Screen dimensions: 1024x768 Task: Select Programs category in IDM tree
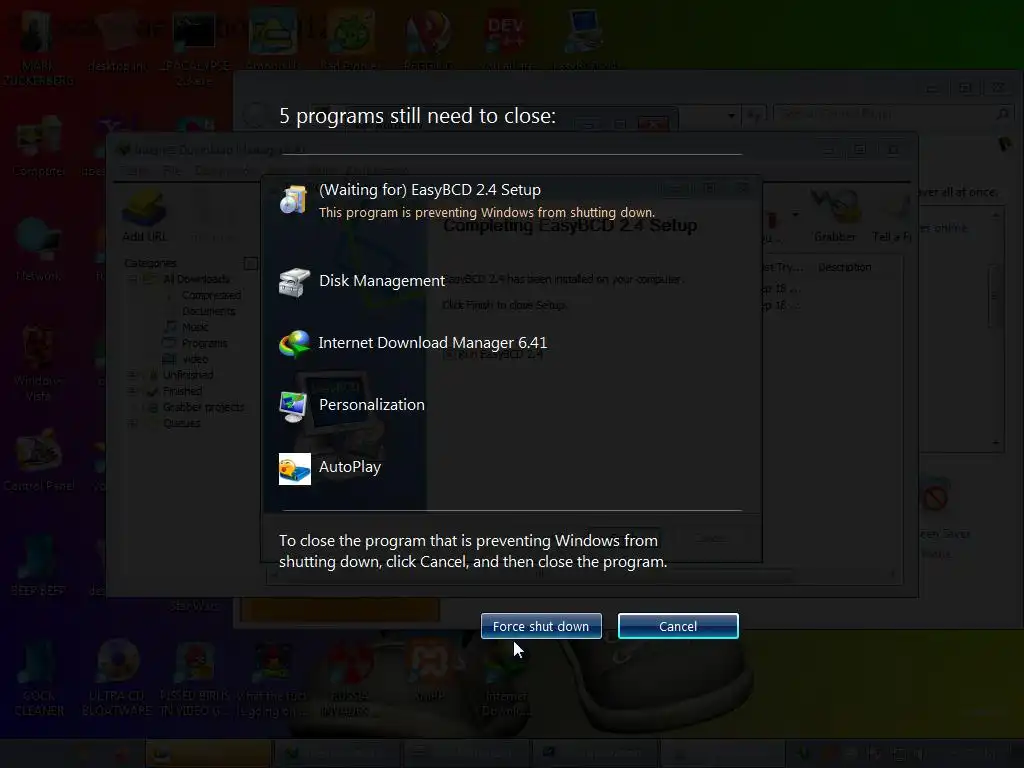click(204, 343)
